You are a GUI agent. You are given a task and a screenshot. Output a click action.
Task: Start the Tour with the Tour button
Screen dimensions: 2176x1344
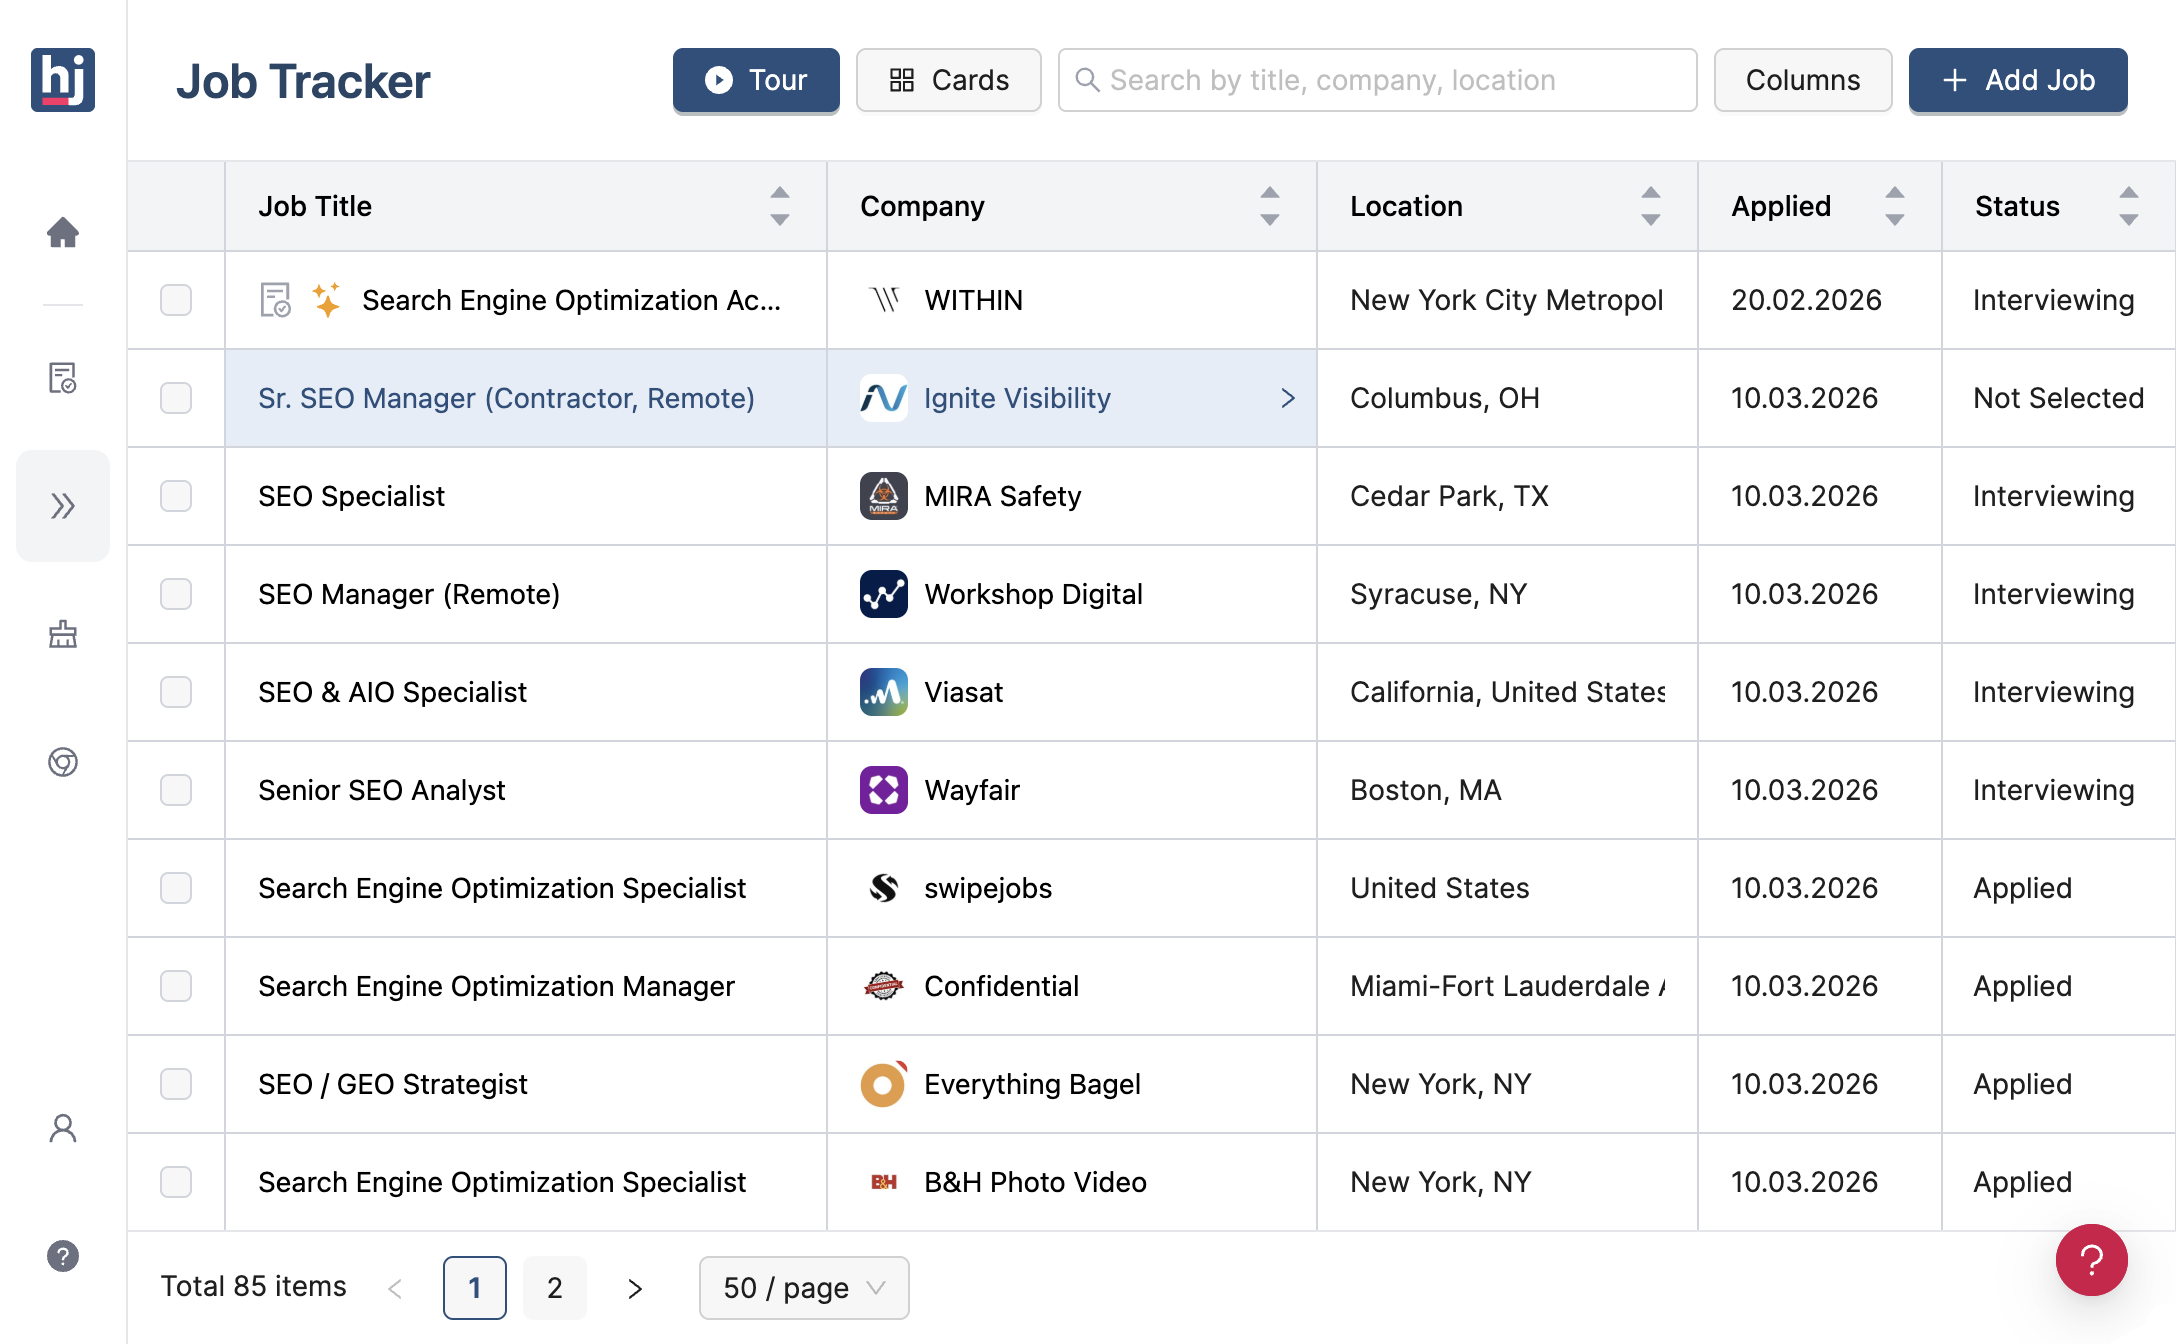click(756, 80)
